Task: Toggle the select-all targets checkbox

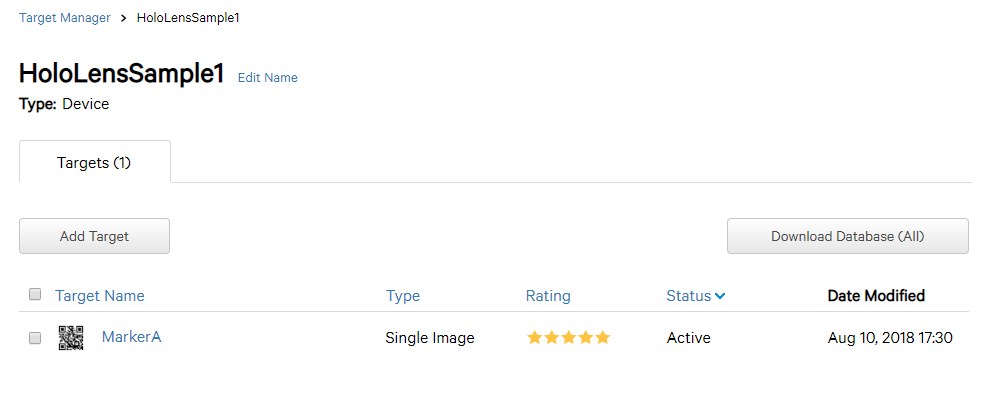Action: (x=35, y=295)
